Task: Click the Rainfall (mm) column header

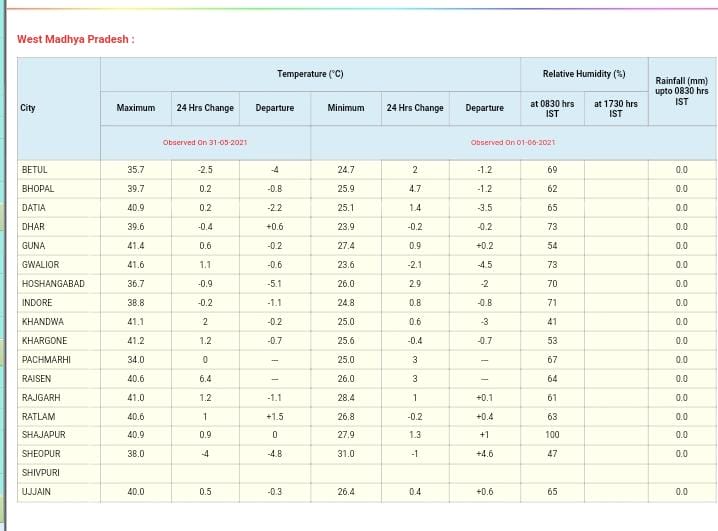Action: 681,91
